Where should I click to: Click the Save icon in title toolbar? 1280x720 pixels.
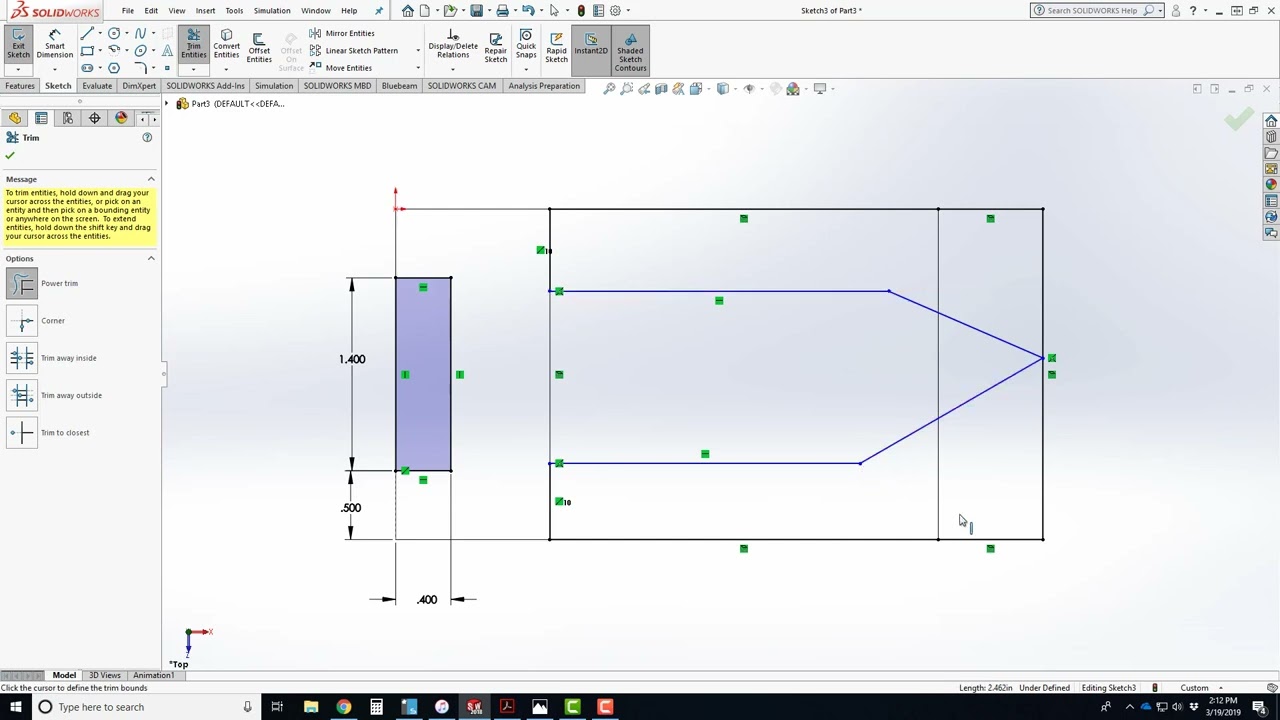(x=476, y=11)
